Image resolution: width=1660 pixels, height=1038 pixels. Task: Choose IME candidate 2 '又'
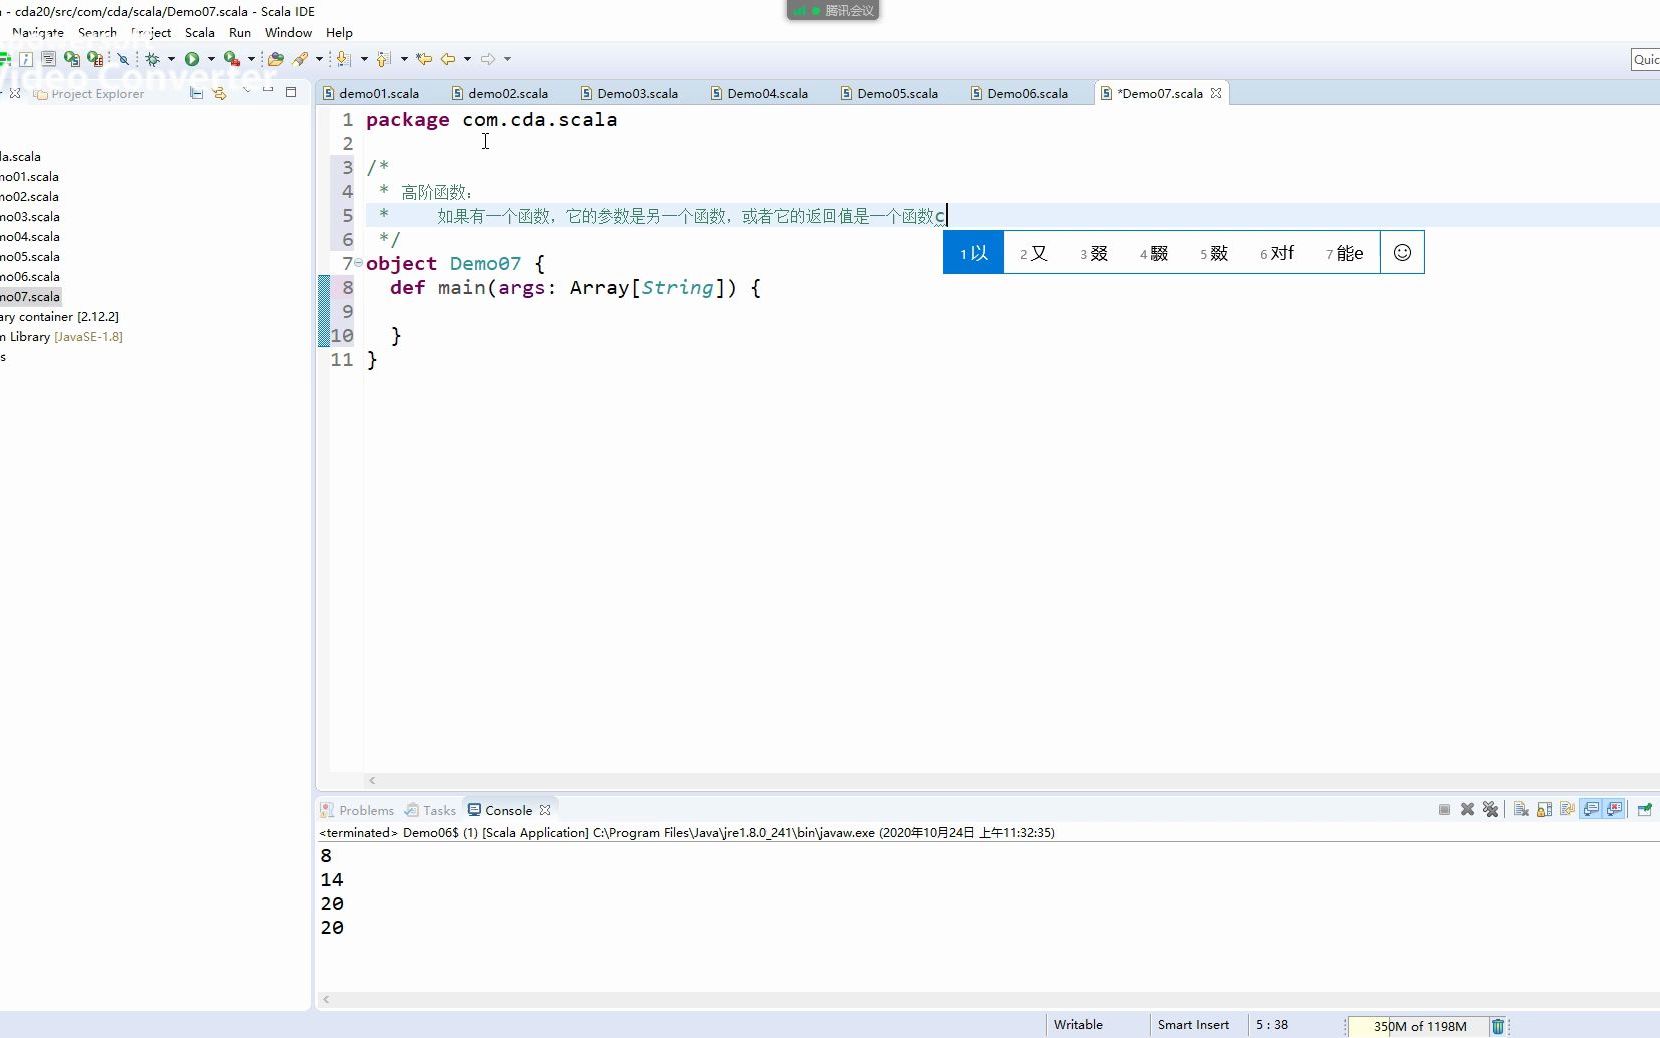pos(1034,253)
